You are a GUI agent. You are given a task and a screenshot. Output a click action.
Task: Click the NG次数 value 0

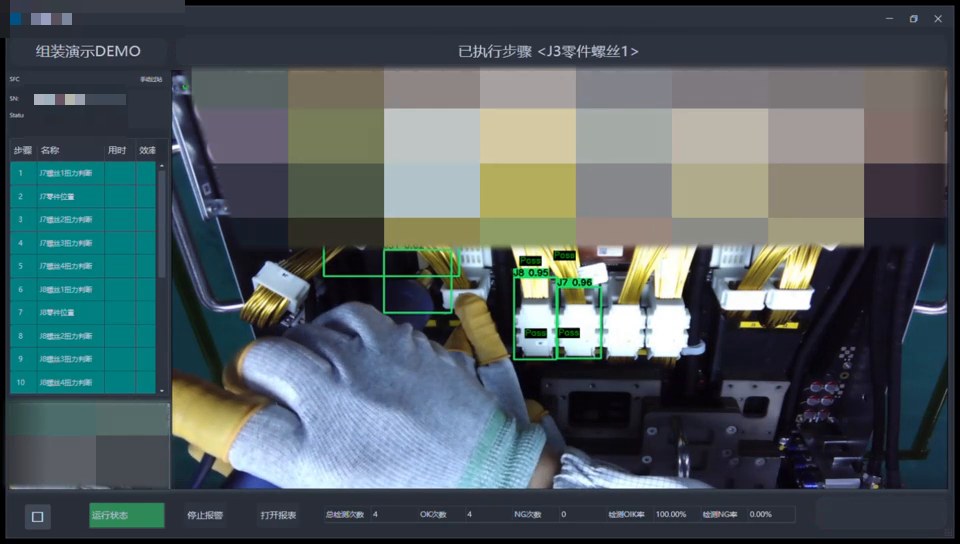[x=564, y=515]
